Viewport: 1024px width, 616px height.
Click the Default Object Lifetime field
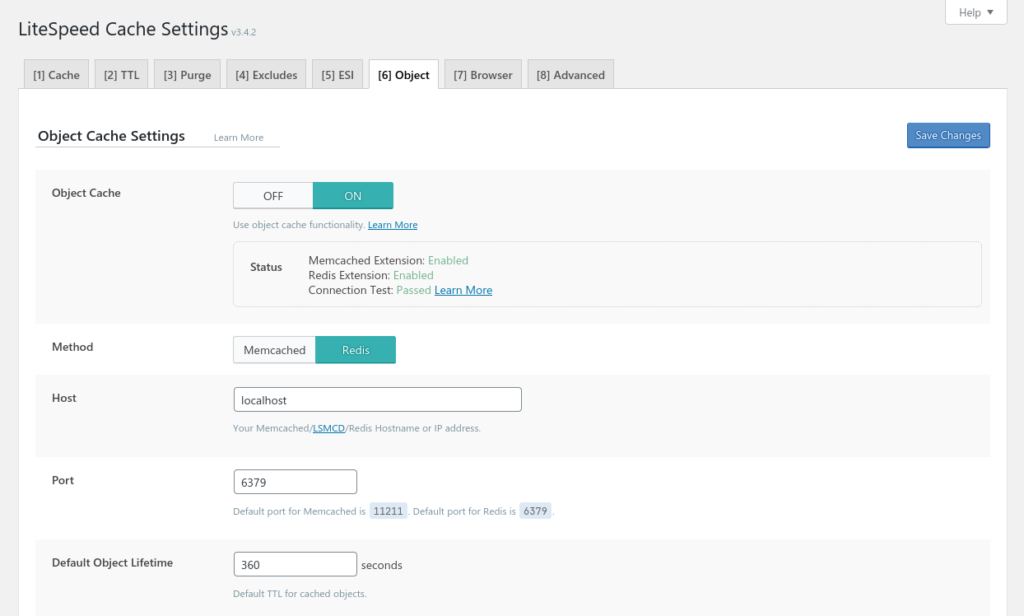tap(295, 564)
